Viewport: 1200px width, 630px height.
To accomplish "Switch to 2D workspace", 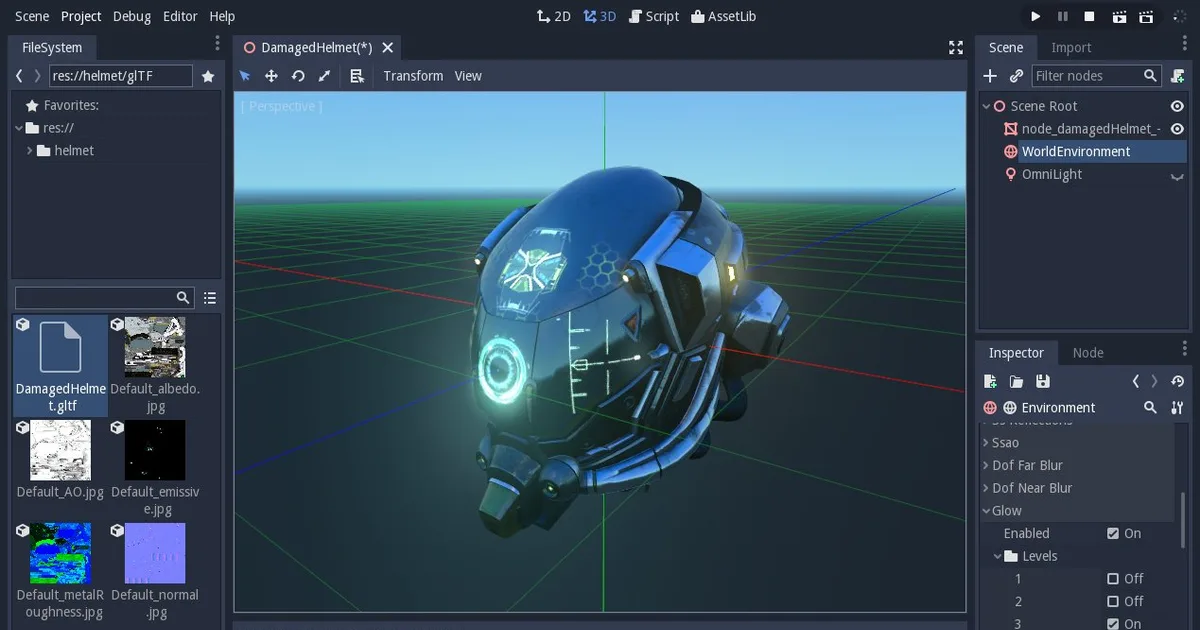I will 554,16.
